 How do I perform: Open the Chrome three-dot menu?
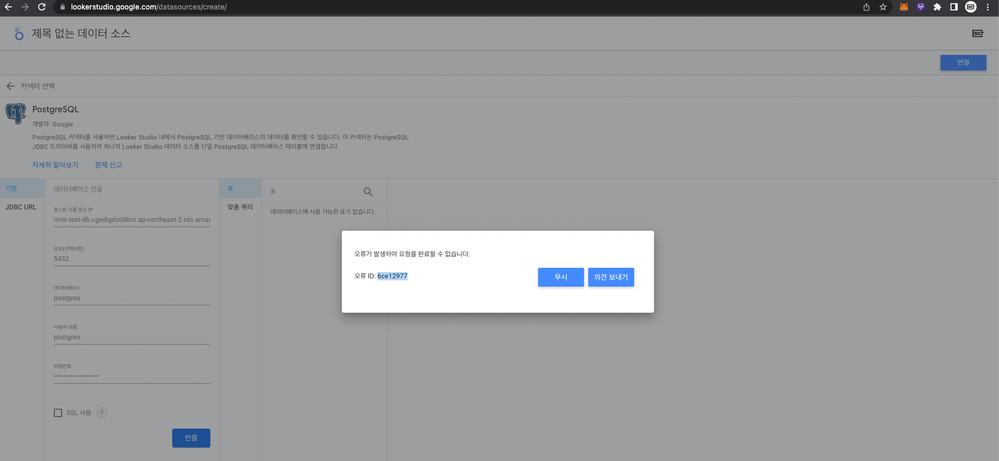(988, 7)
